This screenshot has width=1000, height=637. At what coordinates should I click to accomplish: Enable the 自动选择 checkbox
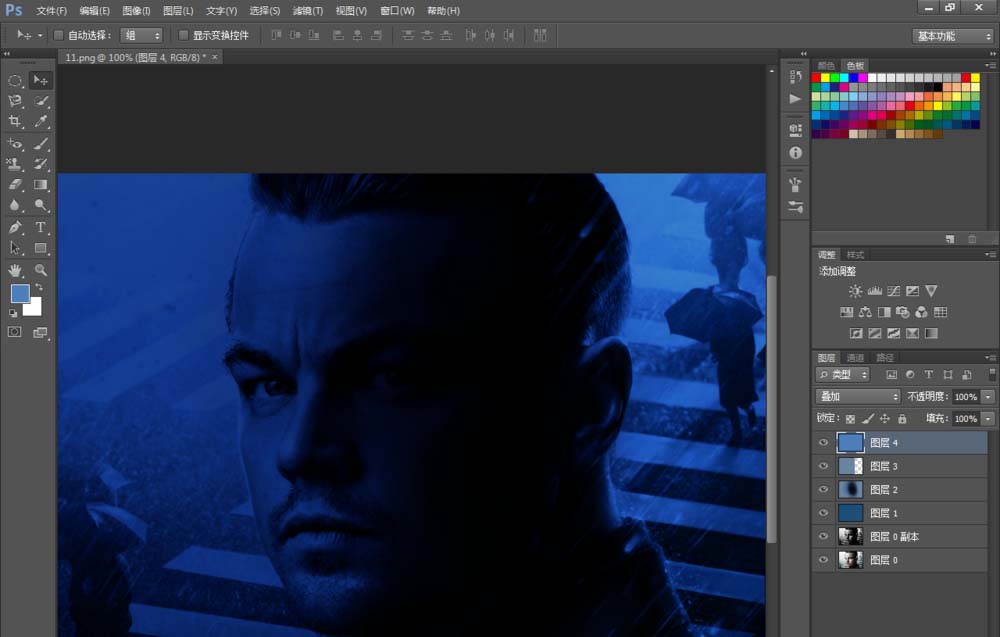tap(59, 35)
